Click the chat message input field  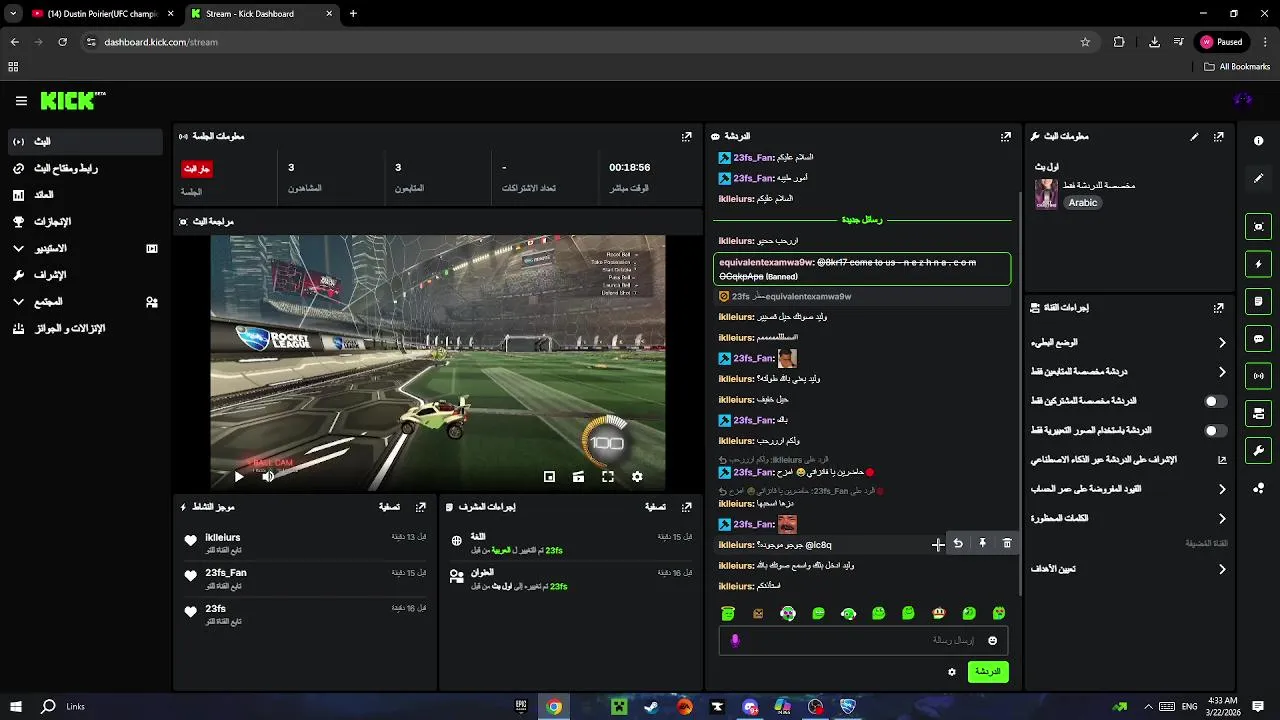click(x=863, y=641)
